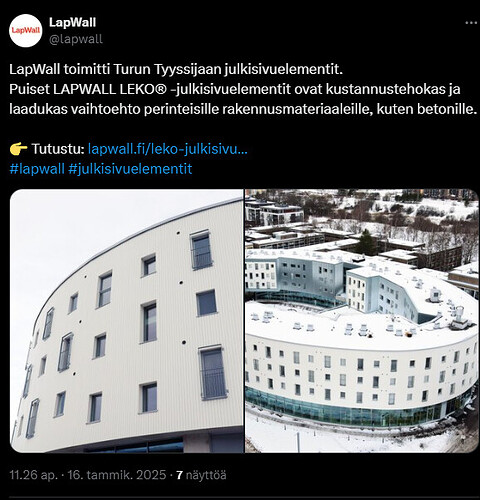480x500 pixels.
Task: View the snowy aerial building photo
Action: pyautogui.click(x=362, y=321)
